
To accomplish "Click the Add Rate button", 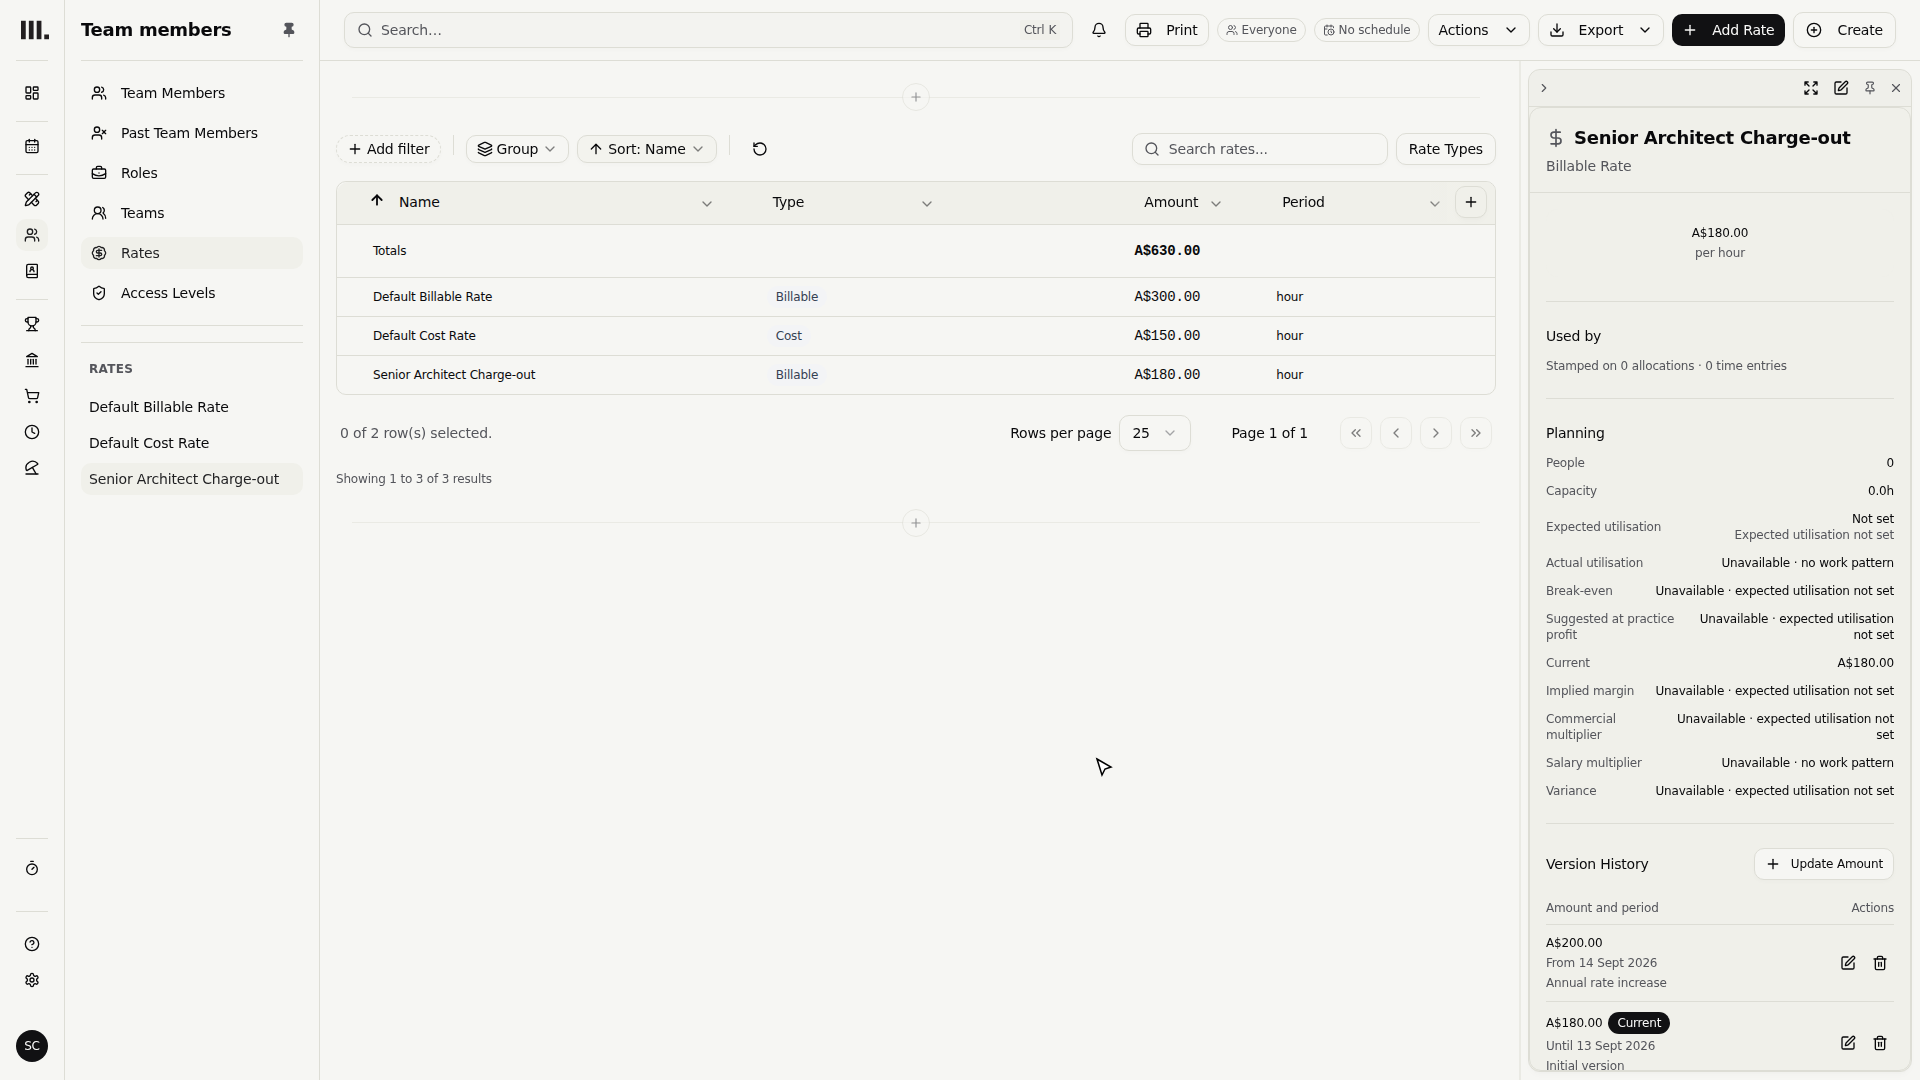I will click(x=1728, y=30).
